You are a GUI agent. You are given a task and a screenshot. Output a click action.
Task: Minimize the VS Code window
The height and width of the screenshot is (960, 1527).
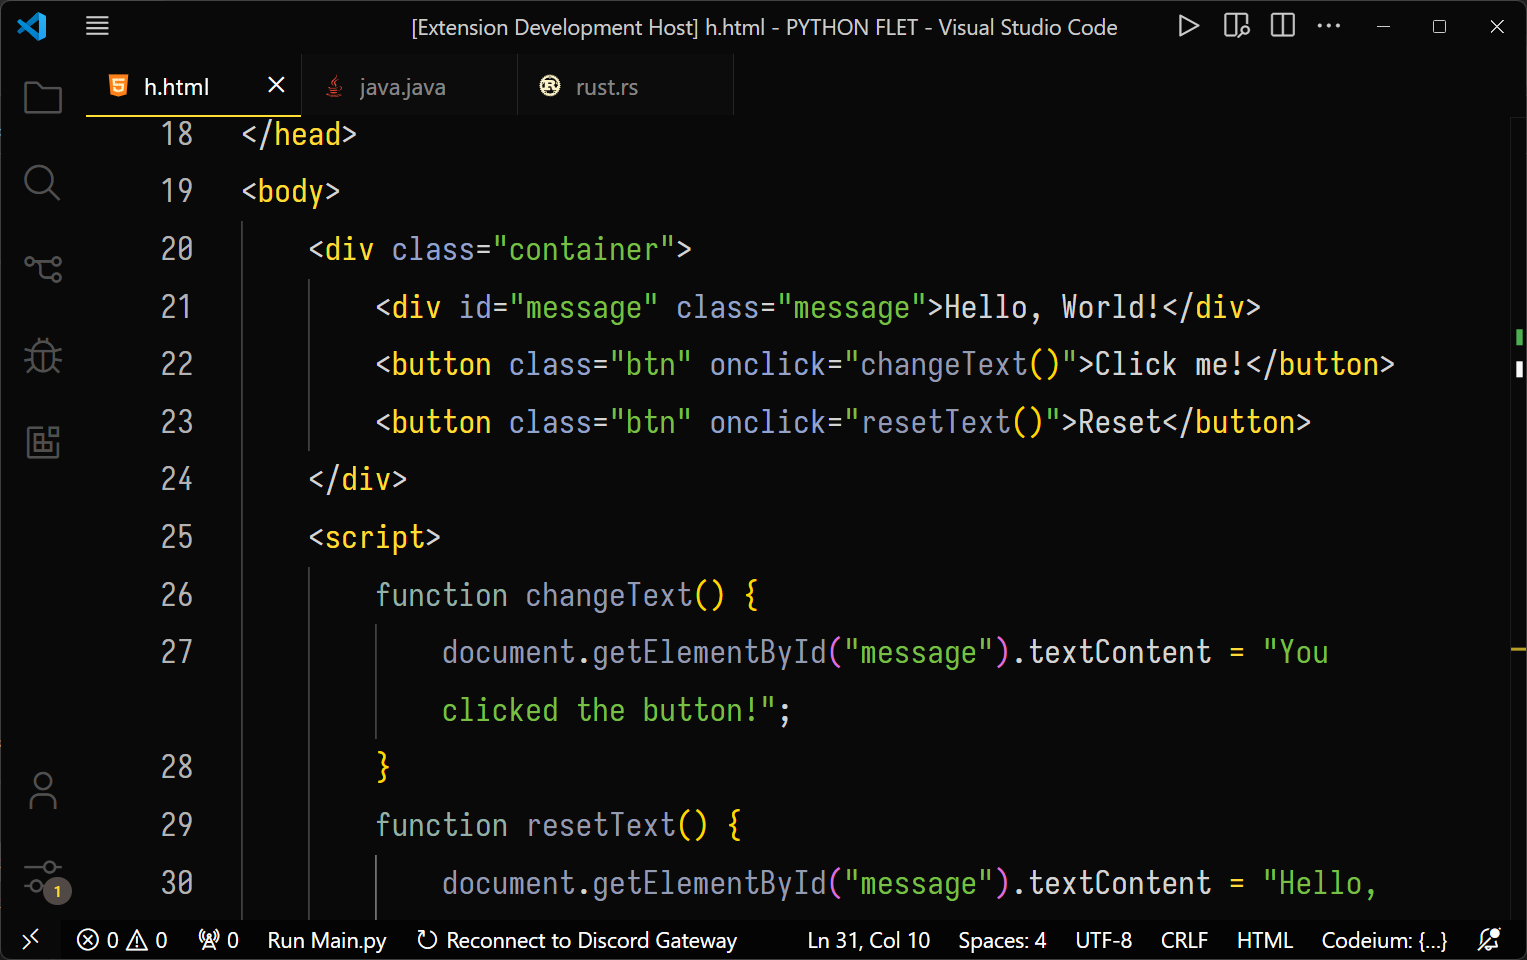1384,27
